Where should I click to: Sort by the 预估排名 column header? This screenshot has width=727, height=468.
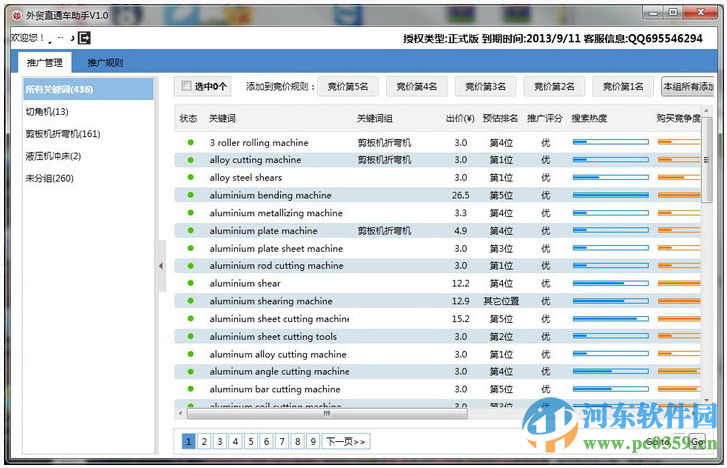(500, 119)
